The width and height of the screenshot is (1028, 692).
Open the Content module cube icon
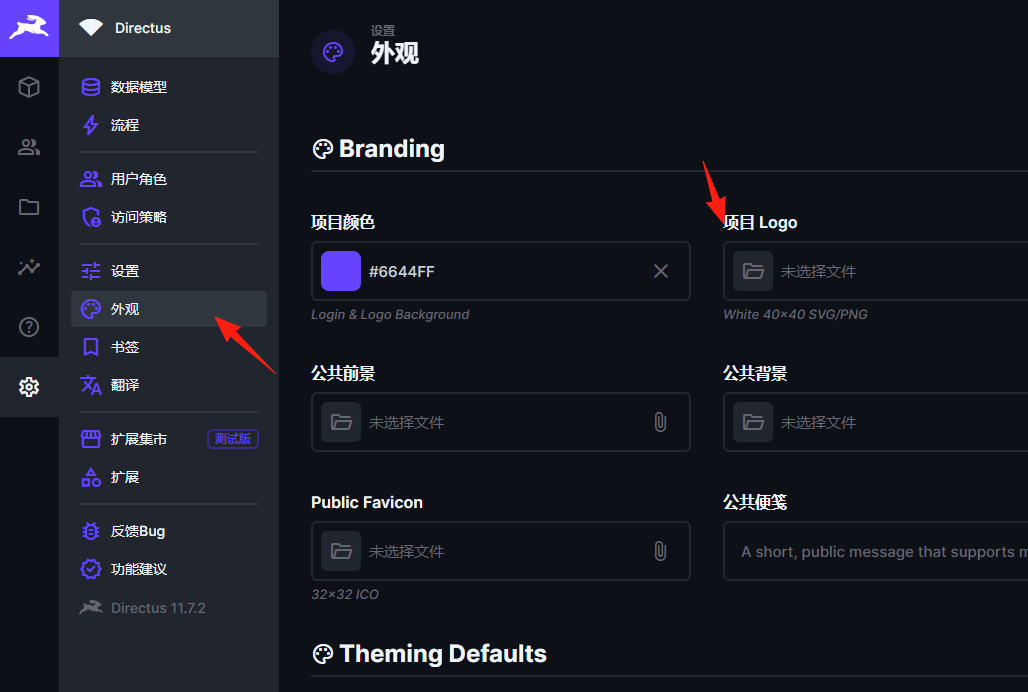tap(29, 87)
